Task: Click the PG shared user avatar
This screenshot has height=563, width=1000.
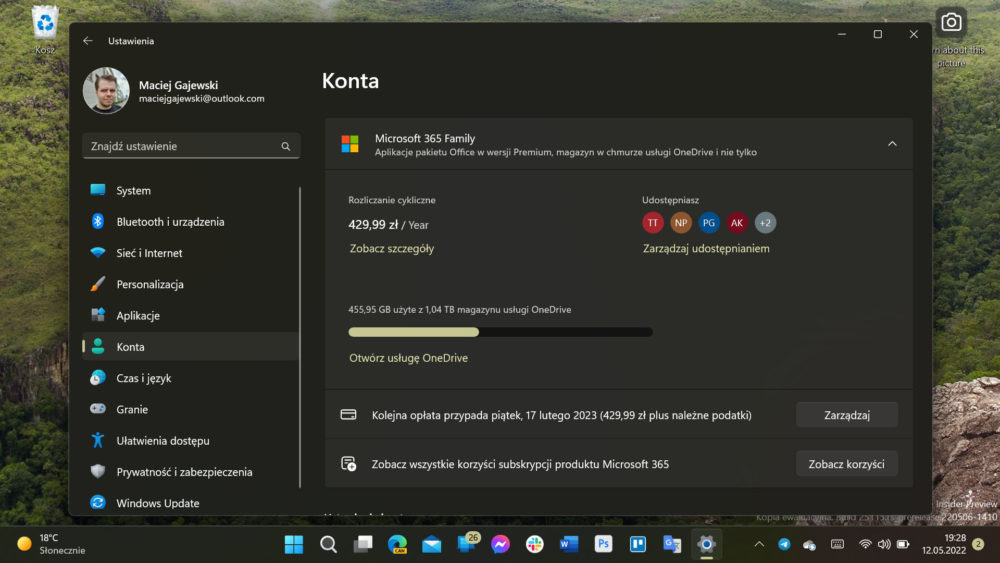Action: (x=709, y=223)
